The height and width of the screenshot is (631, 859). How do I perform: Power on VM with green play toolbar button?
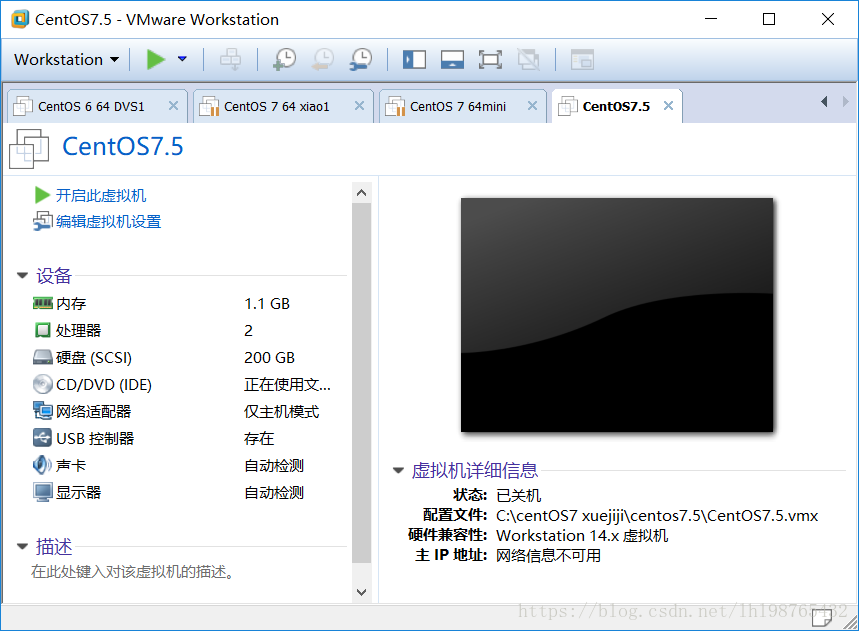click(156, 59)
